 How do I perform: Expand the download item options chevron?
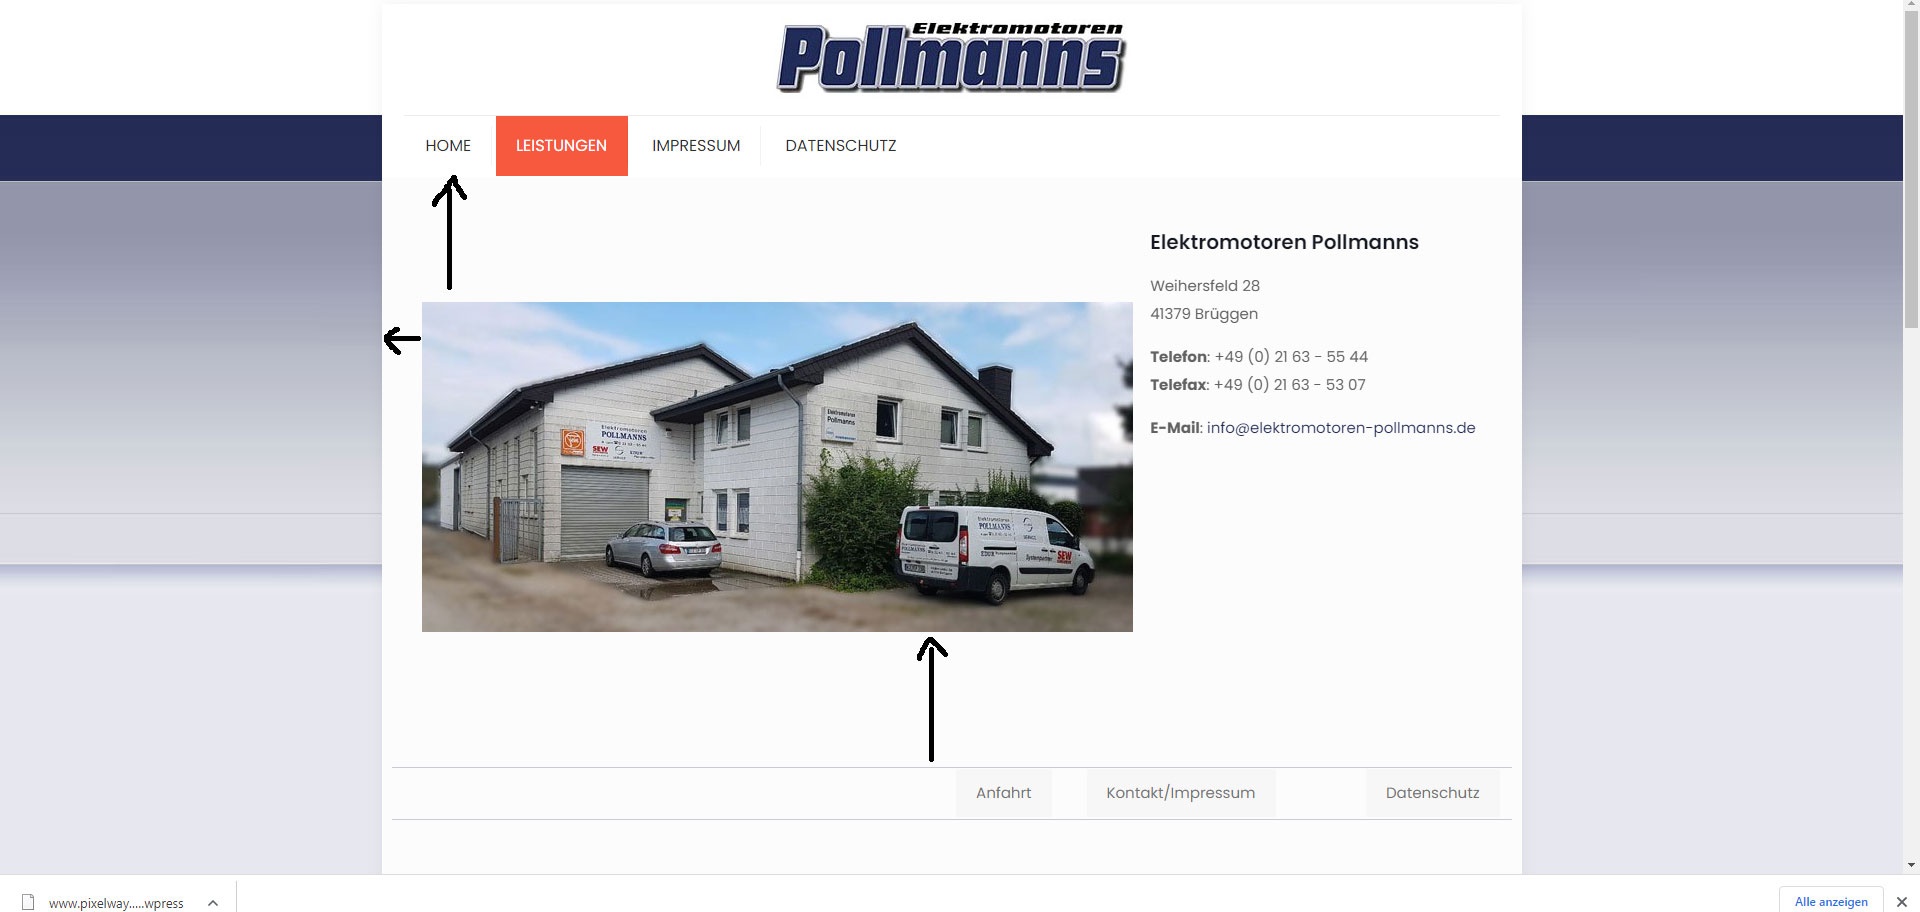point(213,903)
